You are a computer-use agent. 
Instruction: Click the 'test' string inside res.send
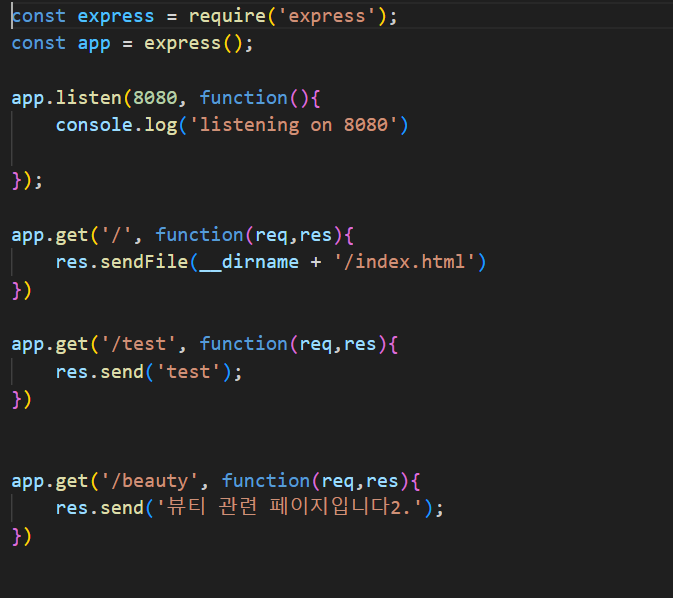(x=188, y=372)
